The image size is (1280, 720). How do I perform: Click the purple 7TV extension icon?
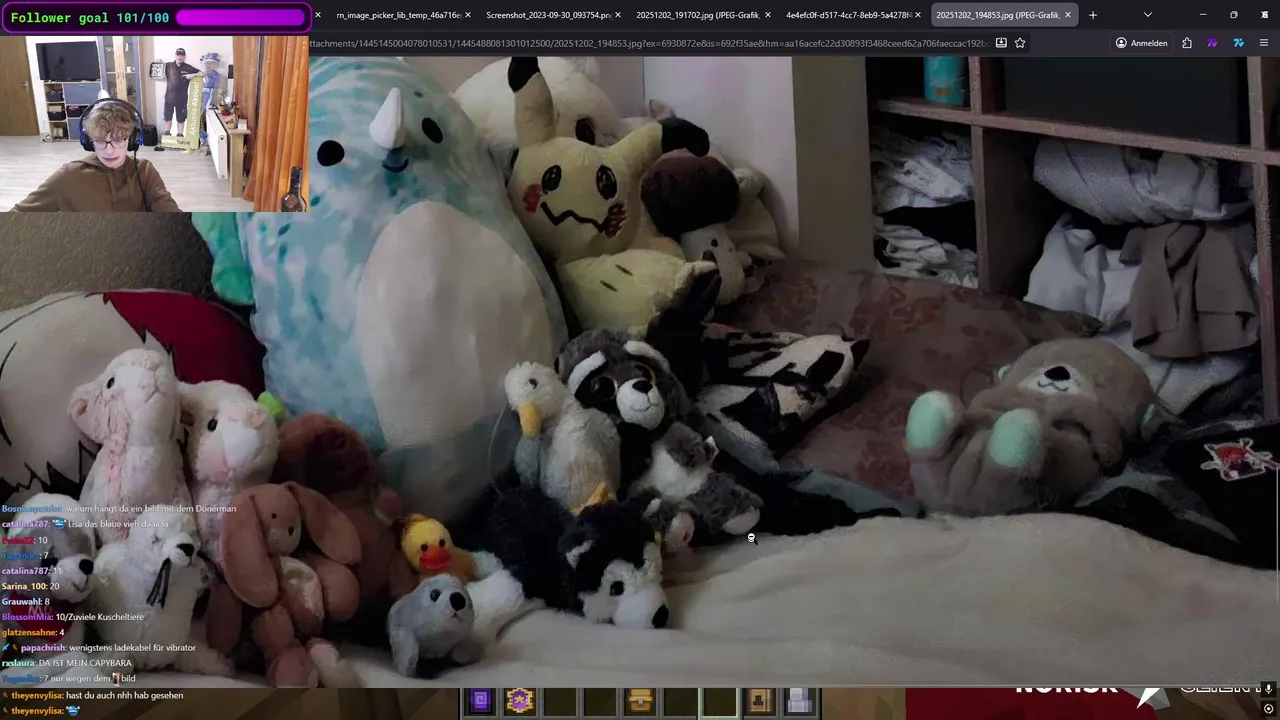point(1212,43)
